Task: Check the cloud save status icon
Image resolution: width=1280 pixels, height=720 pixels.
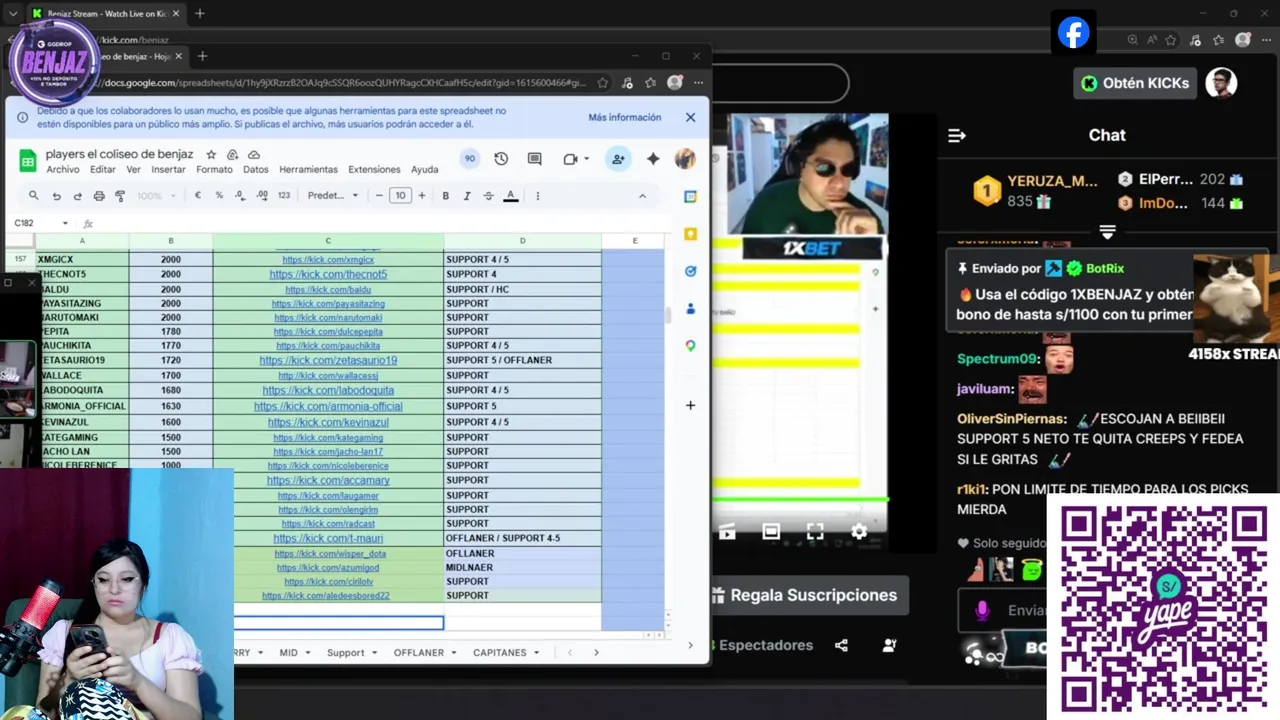Action: click(253, 155)
